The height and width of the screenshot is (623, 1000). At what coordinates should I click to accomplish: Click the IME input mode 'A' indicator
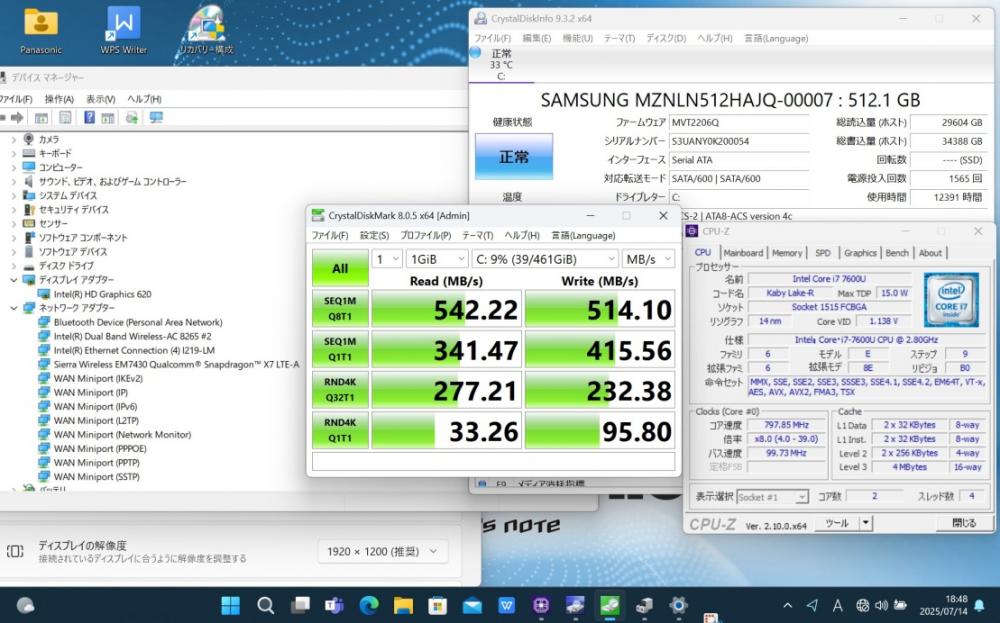(837, 605)
